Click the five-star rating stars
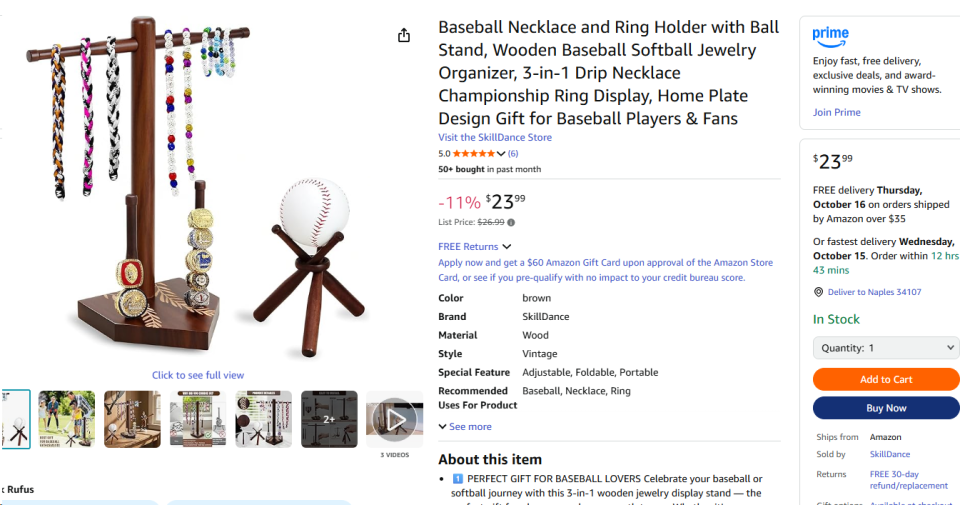The image size is (960, 505). coord(474,154)
